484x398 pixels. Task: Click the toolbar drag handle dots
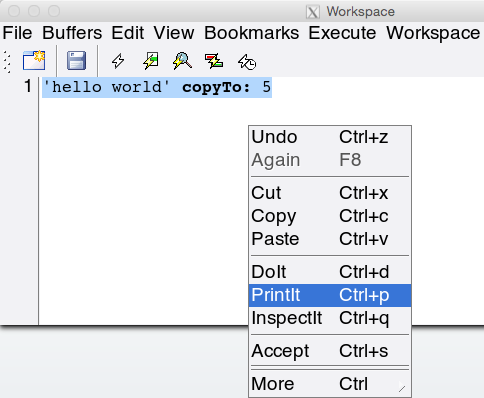pos(8,61)
